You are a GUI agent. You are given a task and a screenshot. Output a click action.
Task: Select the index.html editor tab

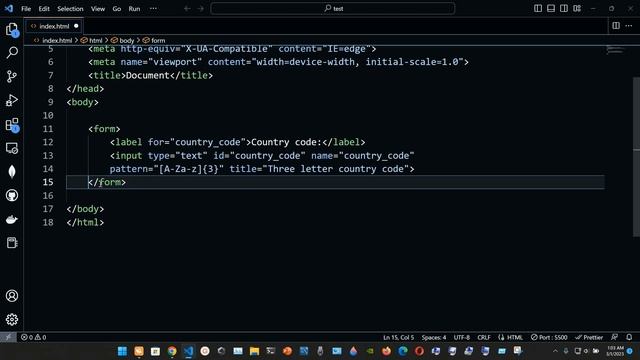coord(54,26)
